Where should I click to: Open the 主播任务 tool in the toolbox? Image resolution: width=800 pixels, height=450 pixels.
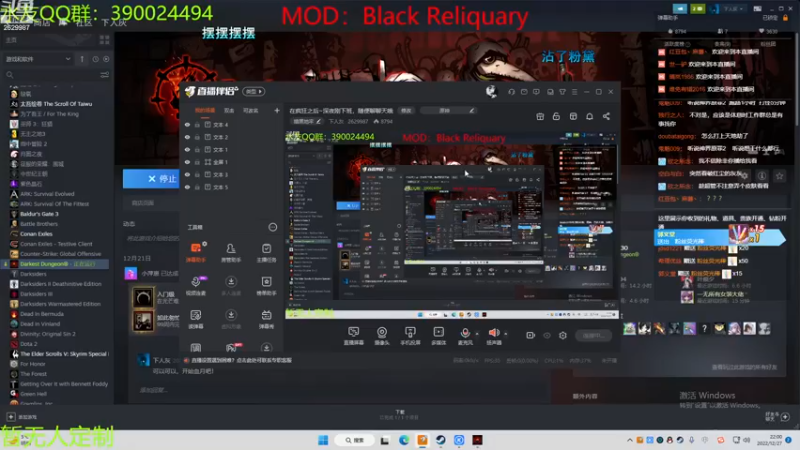(266, 252)
